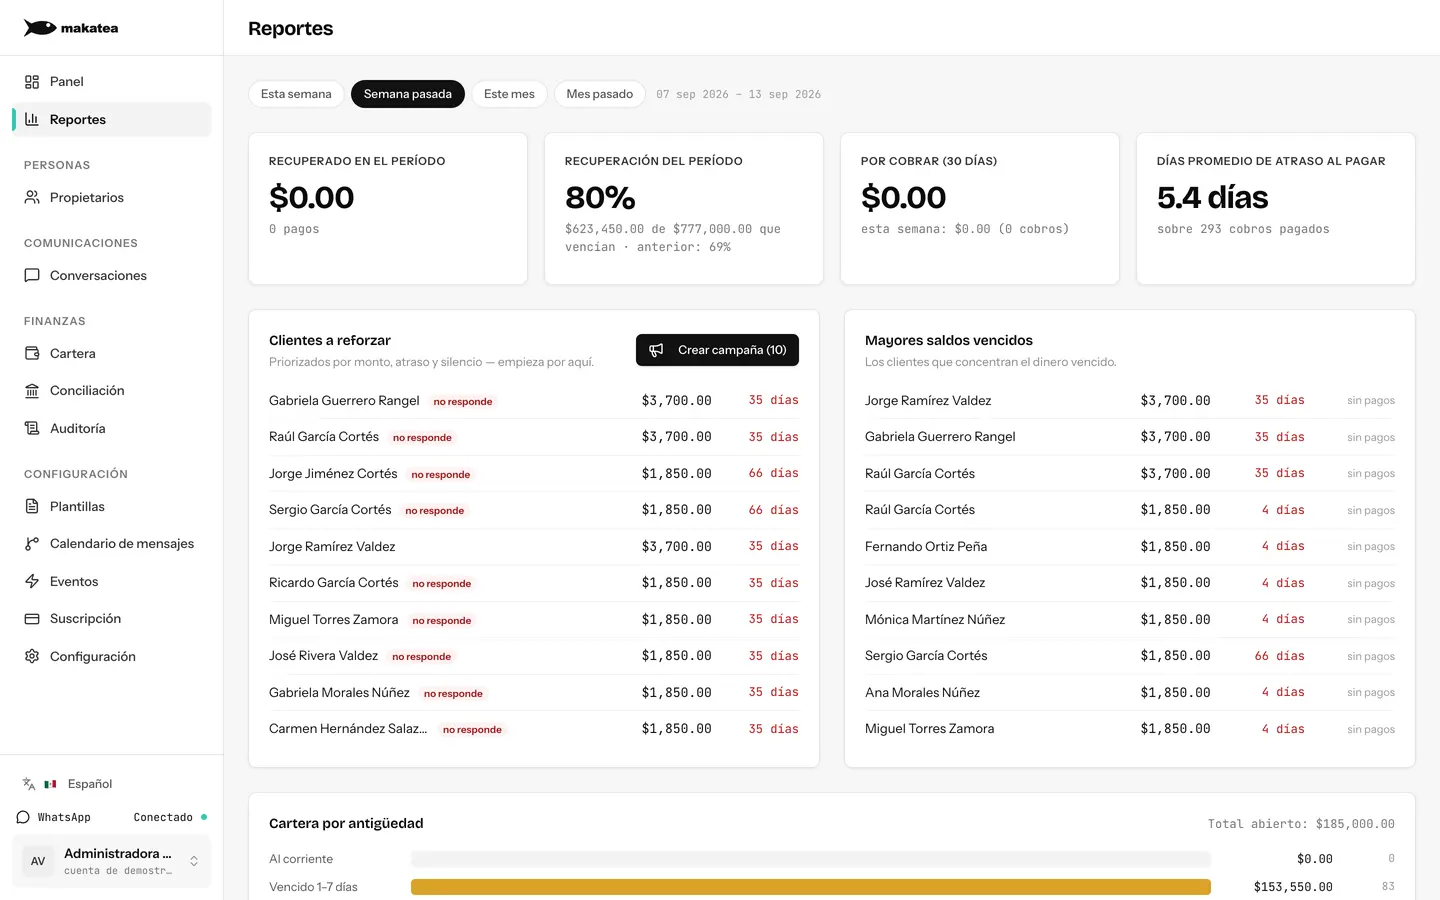Click the AV account avatar
This screenshot has height=900, width=1440.
point(38,861)
